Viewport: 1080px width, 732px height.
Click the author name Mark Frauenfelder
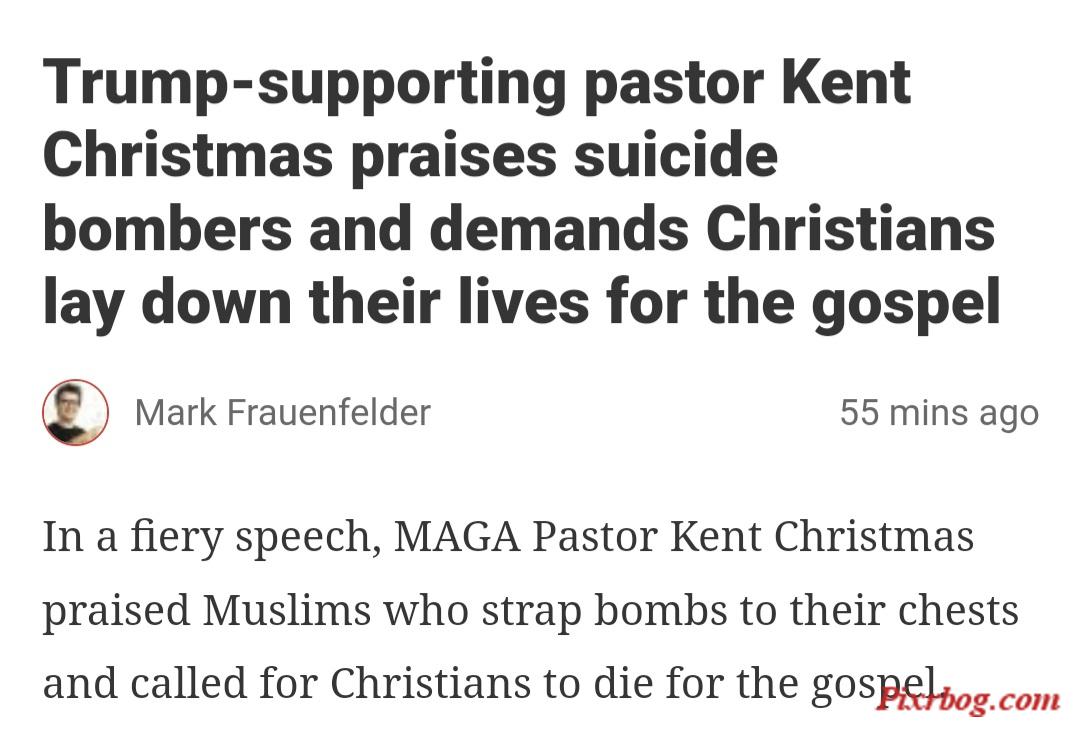[x=282, y=413]
